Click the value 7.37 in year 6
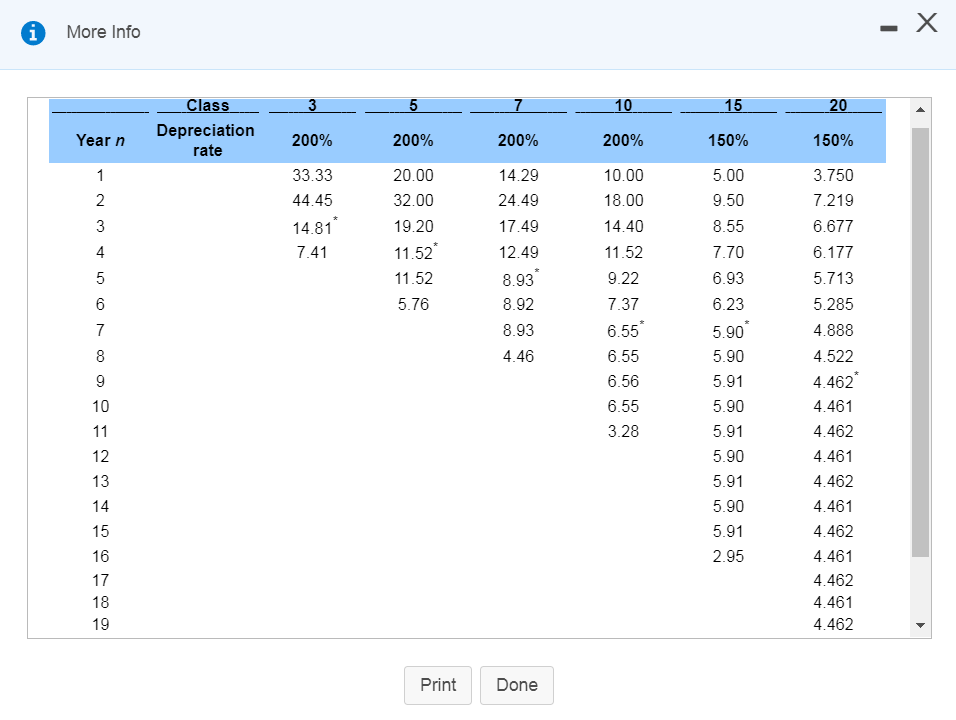 coord(623,304)
